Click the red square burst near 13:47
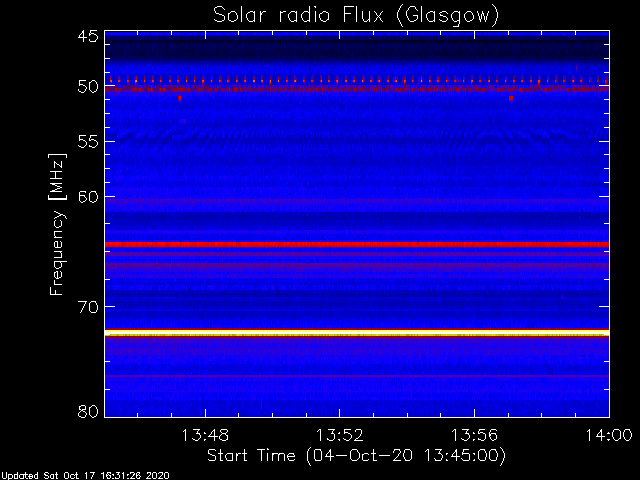This screenshot has width=640, height=480. point(180,98)
